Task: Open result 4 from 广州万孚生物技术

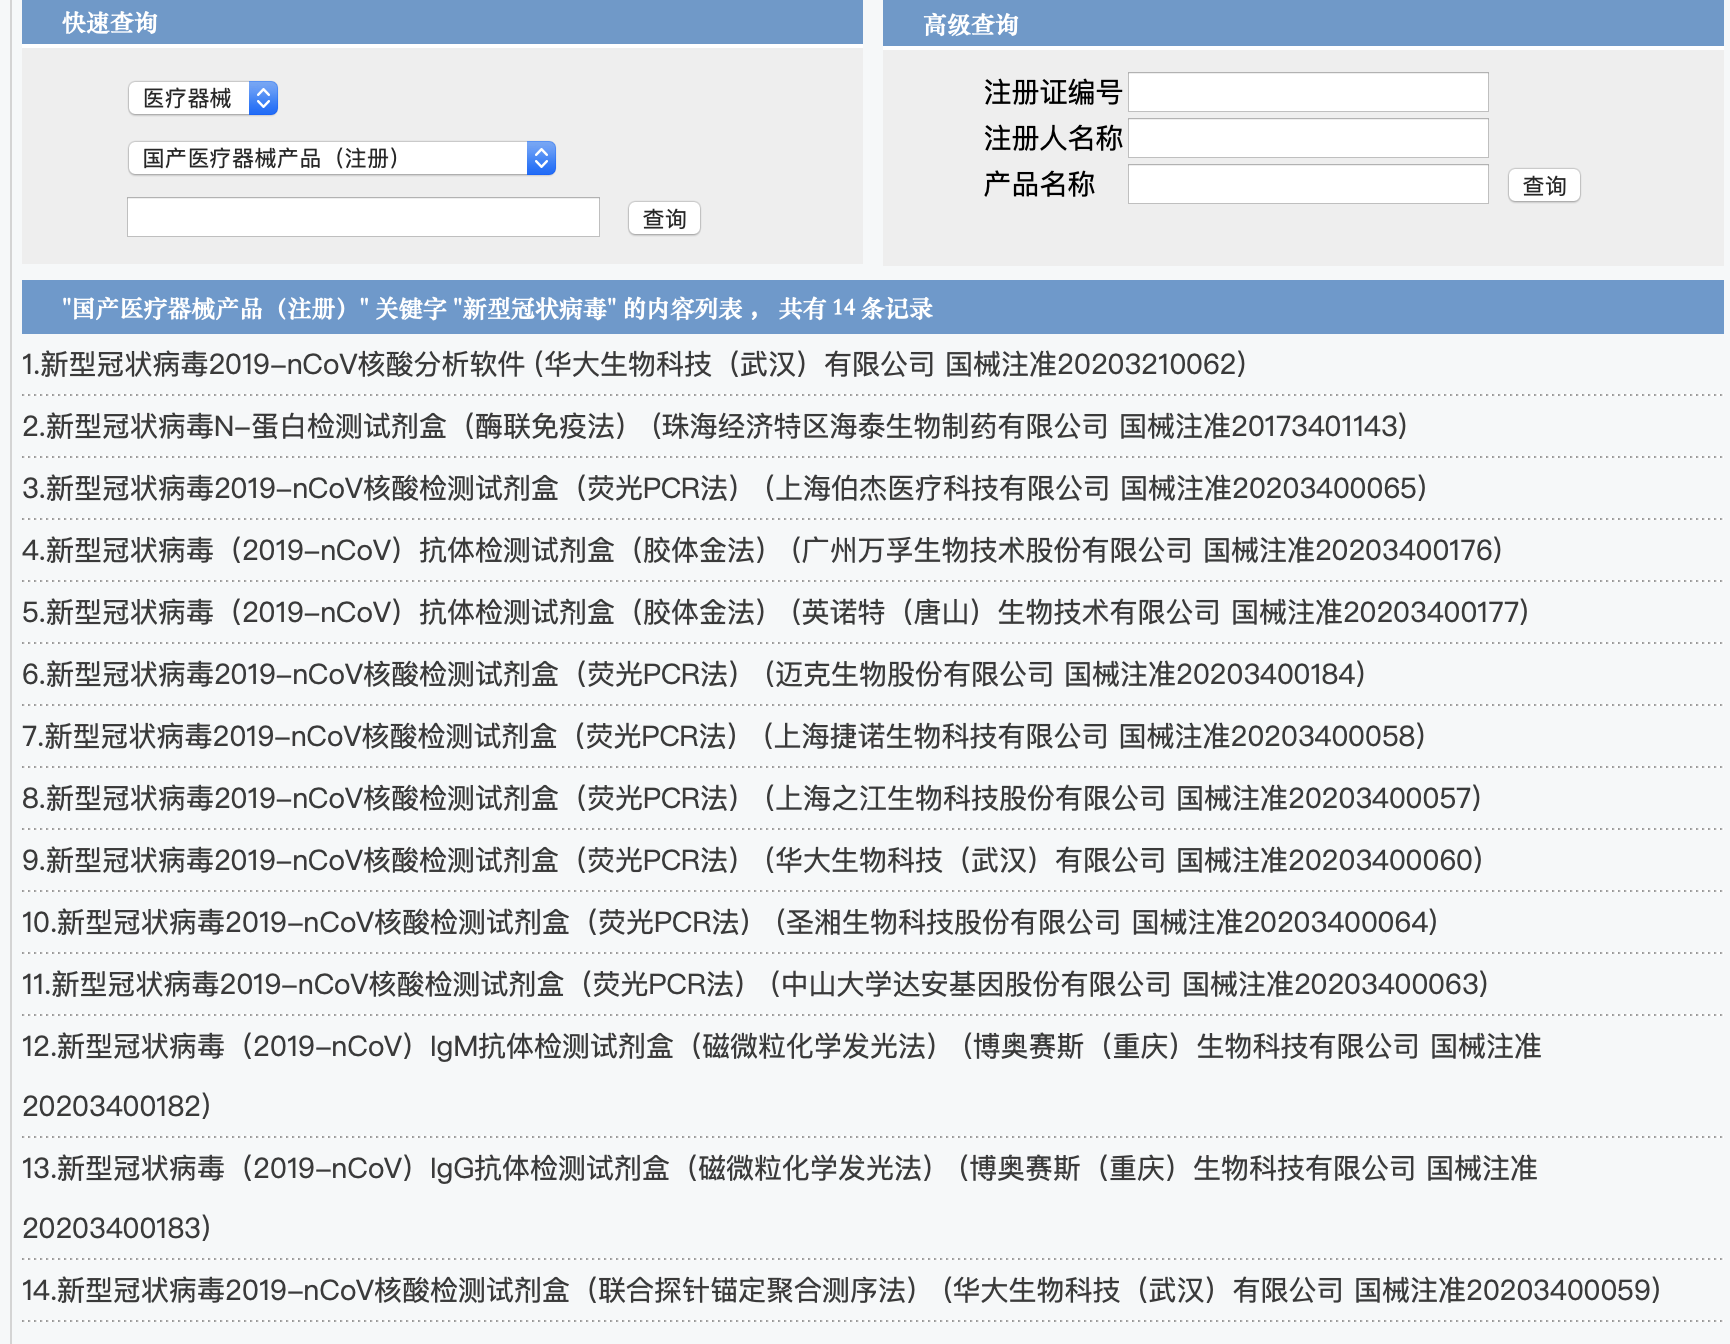Action: pos(762,550)
